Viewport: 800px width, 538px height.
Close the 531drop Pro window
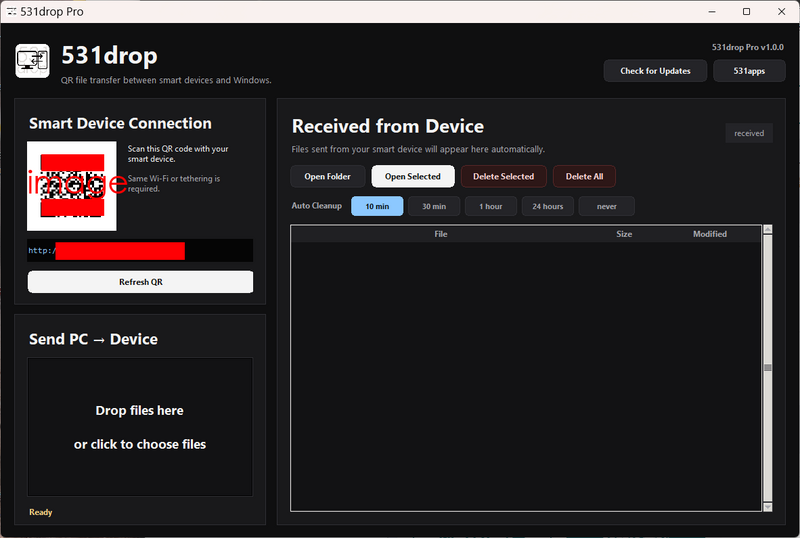point(781,11)
